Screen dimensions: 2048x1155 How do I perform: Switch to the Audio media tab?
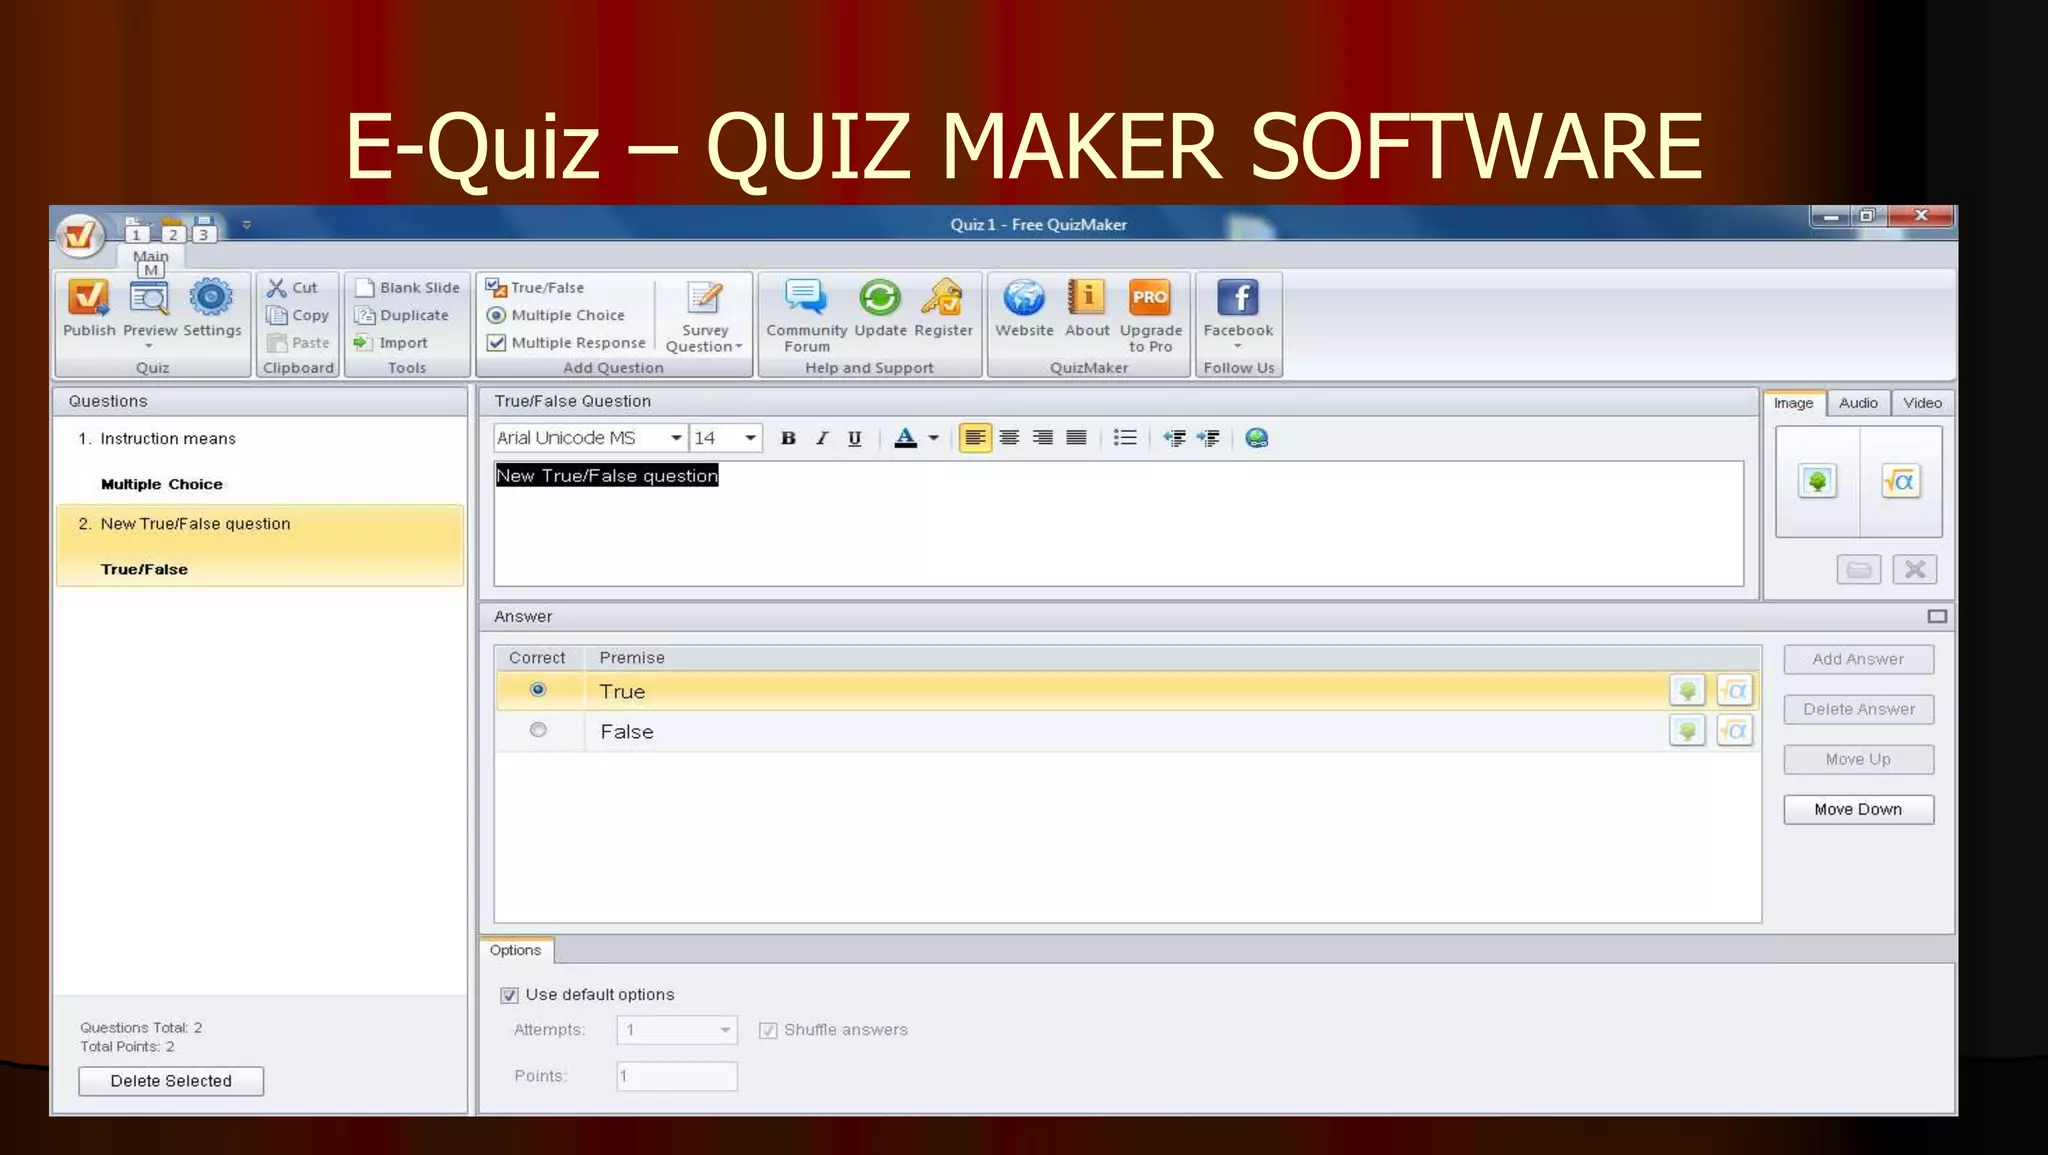pos(1858,403)
